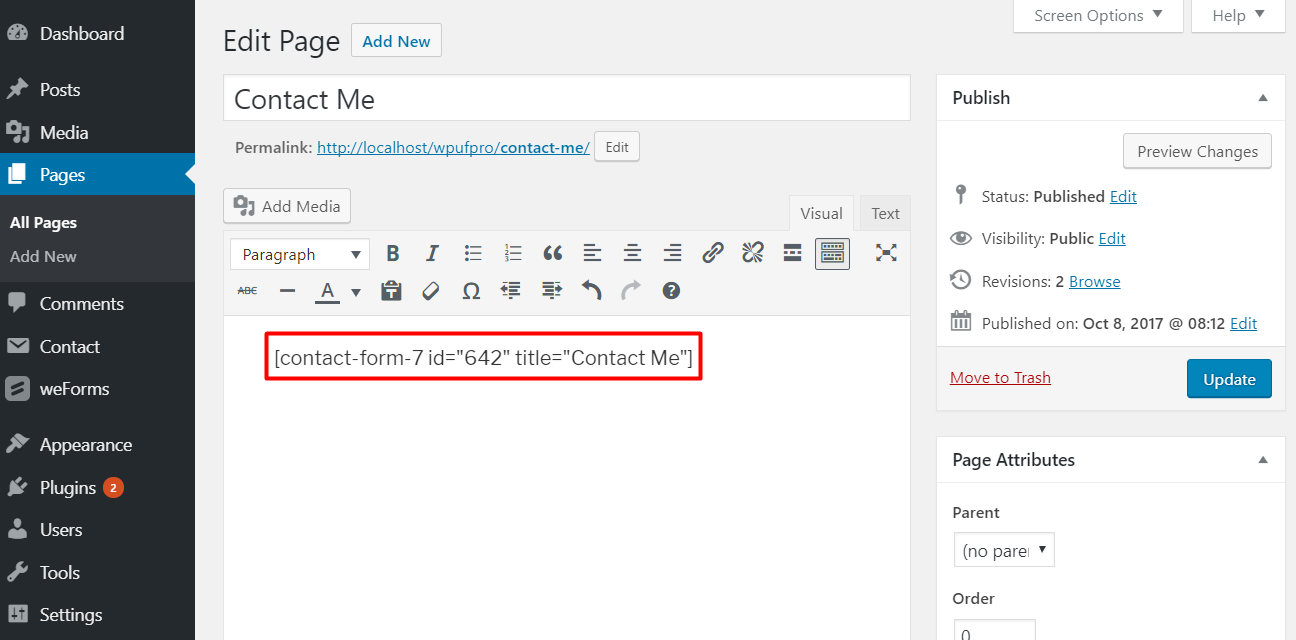Insert special character omega icon

tap(471, 291)
